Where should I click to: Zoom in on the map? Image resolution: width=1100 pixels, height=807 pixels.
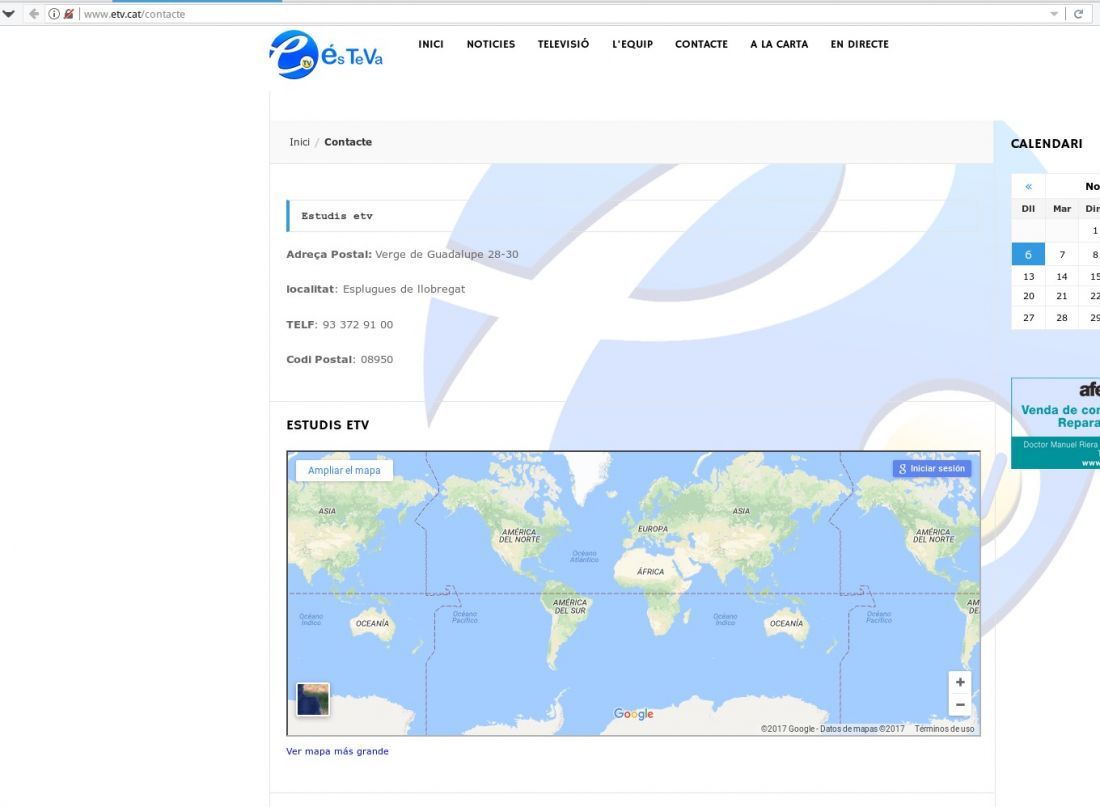[x=960, y=682]
